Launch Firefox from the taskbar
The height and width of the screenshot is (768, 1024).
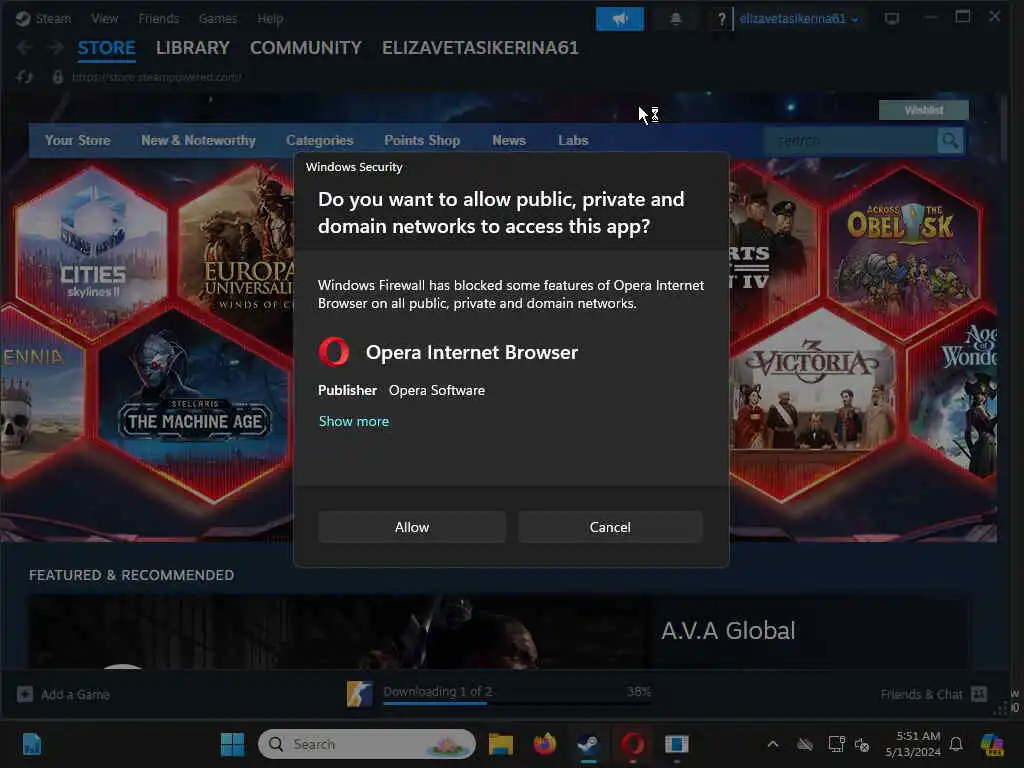(544, 744)
